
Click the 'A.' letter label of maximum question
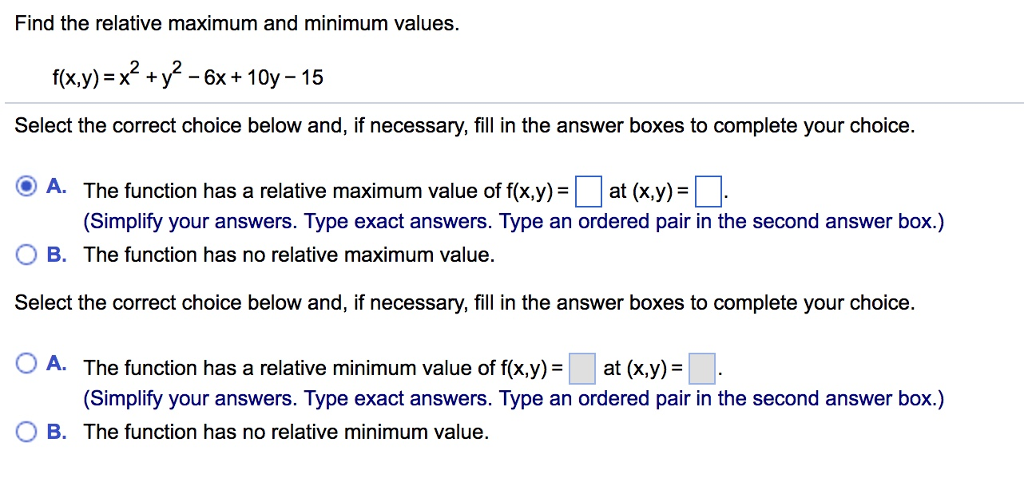(56, 187)
